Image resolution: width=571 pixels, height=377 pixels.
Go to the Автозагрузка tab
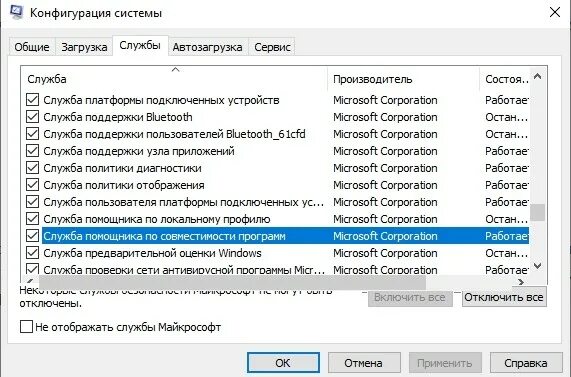click(208, 47)
